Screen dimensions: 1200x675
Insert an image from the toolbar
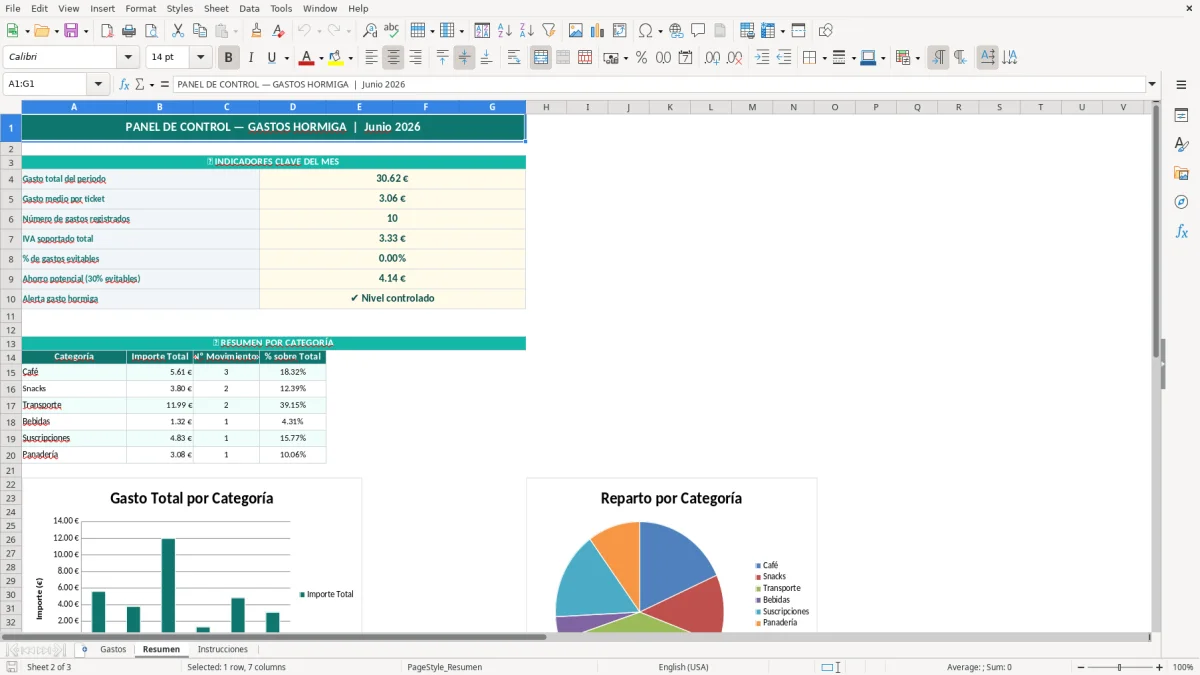(x=576, y=31)
